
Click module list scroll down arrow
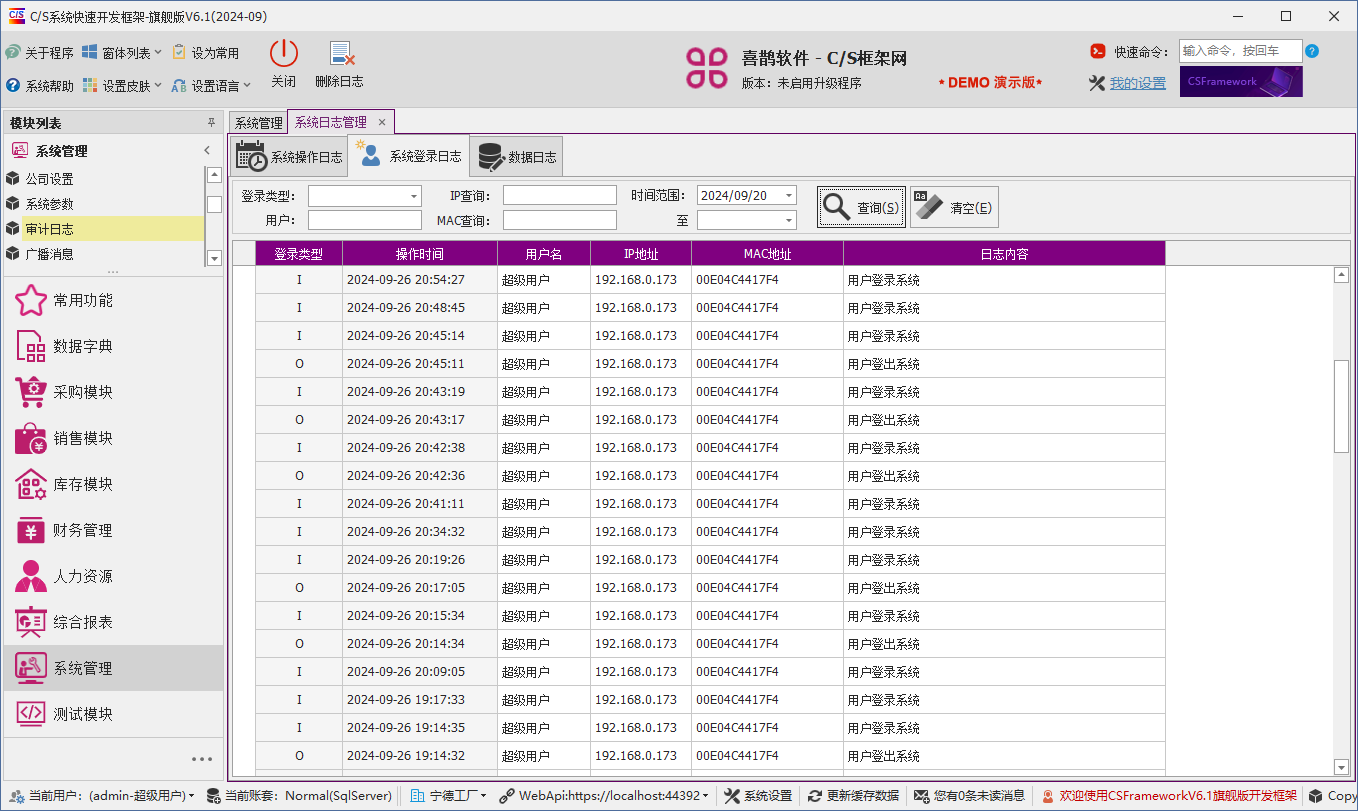tap(213, 258)
